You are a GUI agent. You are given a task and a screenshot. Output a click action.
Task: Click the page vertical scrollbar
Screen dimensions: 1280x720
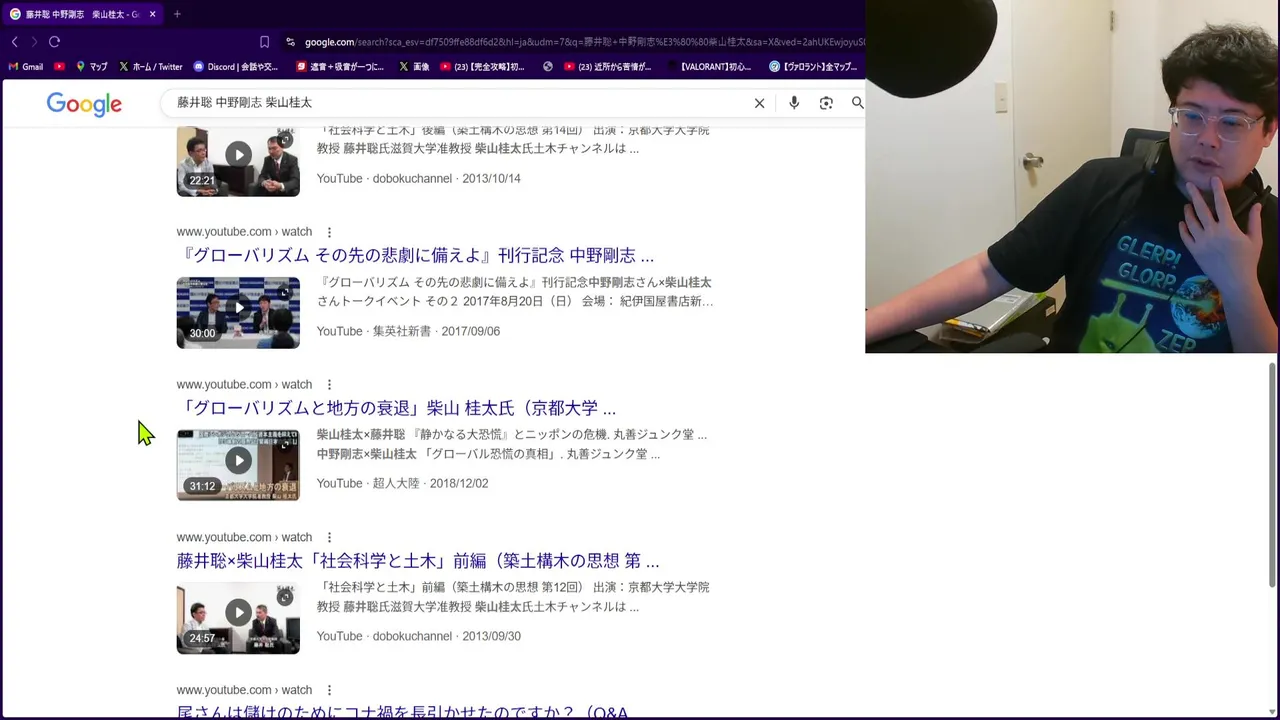(1273, 475)
